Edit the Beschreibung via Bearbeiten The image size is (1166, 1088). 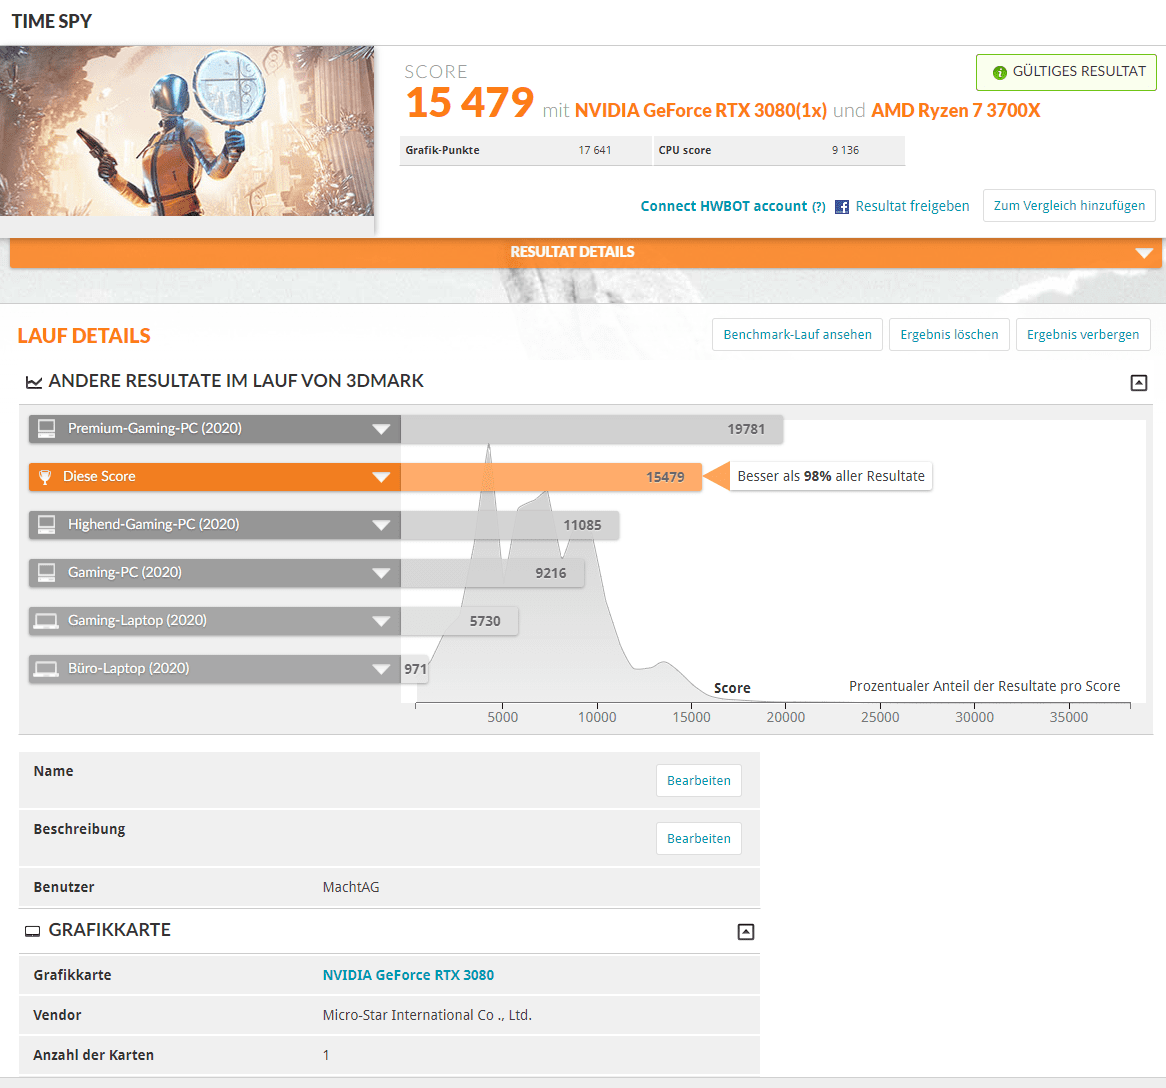(x=698, y=839)
